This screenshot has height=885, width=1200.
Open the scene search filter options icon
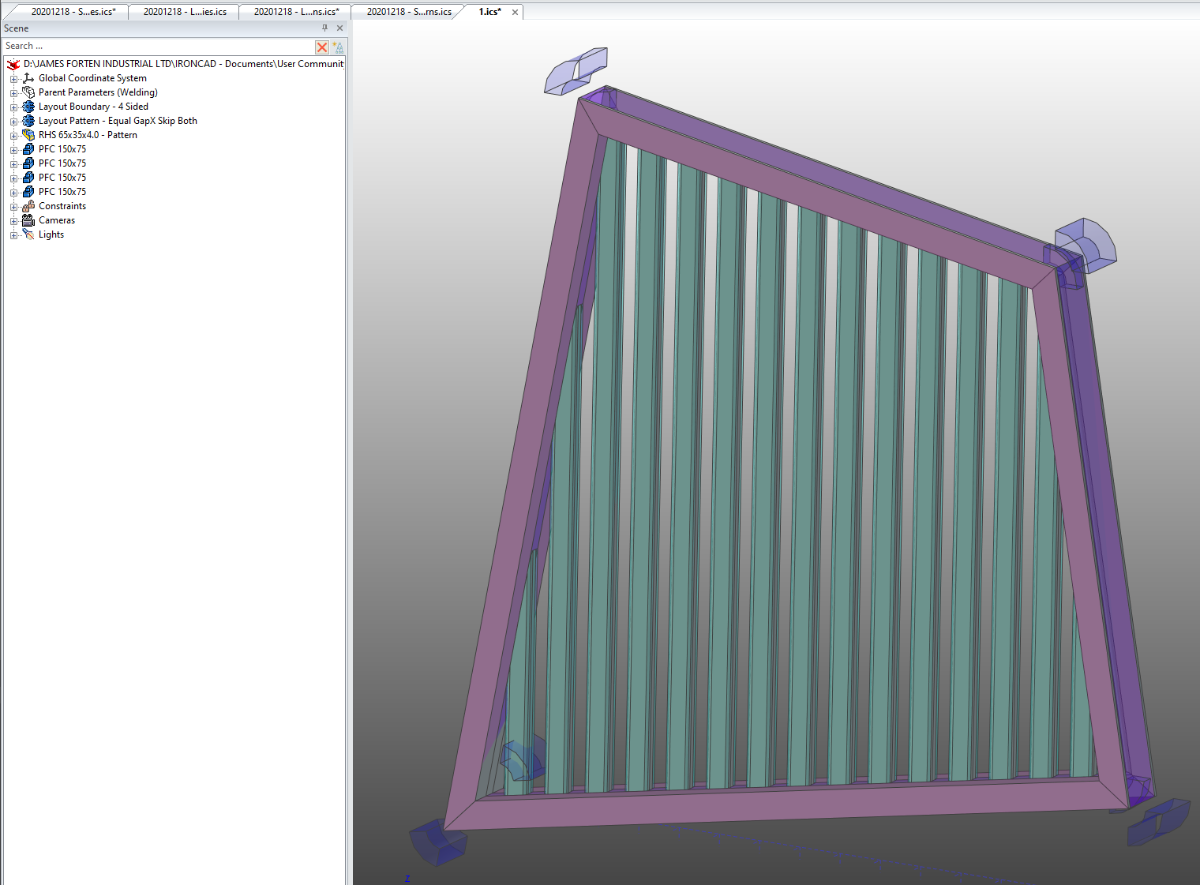338,47
